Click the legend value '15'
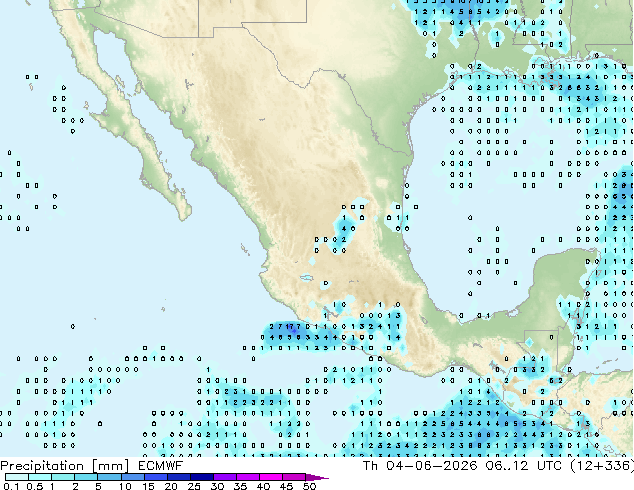 [x=148, y=486]
